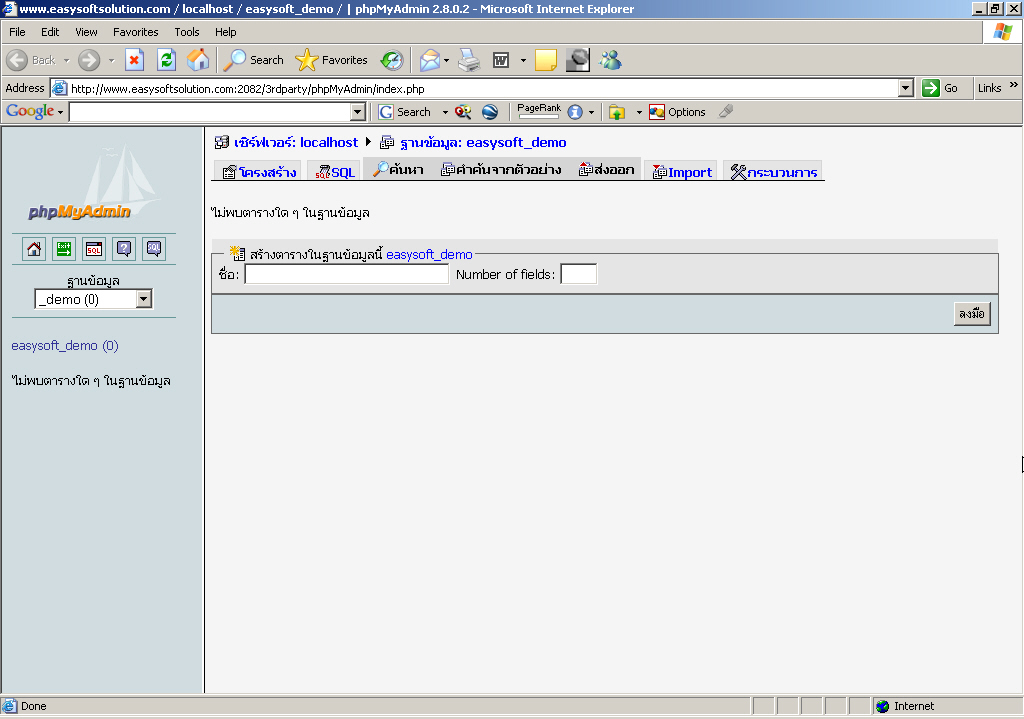Open the SQL query window icon
Viewport: 1024px width, 719px height.
pos(94,249)
